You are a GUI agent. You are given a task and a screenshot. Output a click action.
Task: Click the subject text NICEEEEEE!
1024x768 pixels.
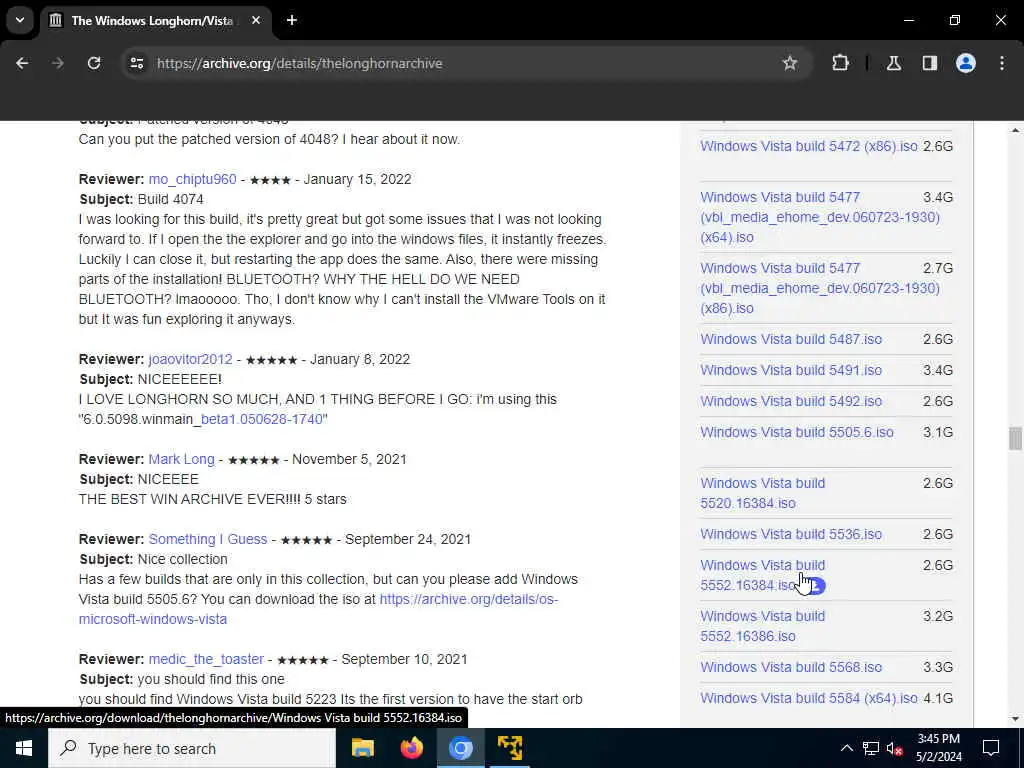pyautogui.click(x=180, y=379)
